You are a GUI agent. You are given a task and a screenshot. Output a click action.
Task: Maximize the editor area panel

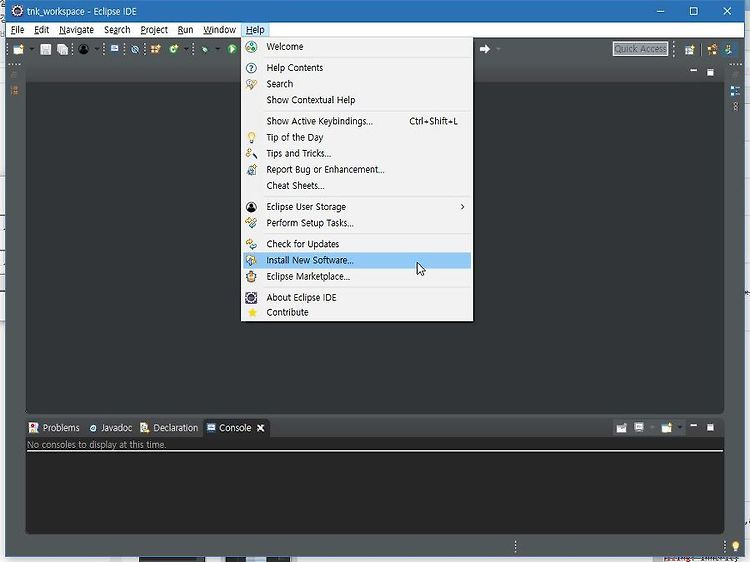[710, 72]
